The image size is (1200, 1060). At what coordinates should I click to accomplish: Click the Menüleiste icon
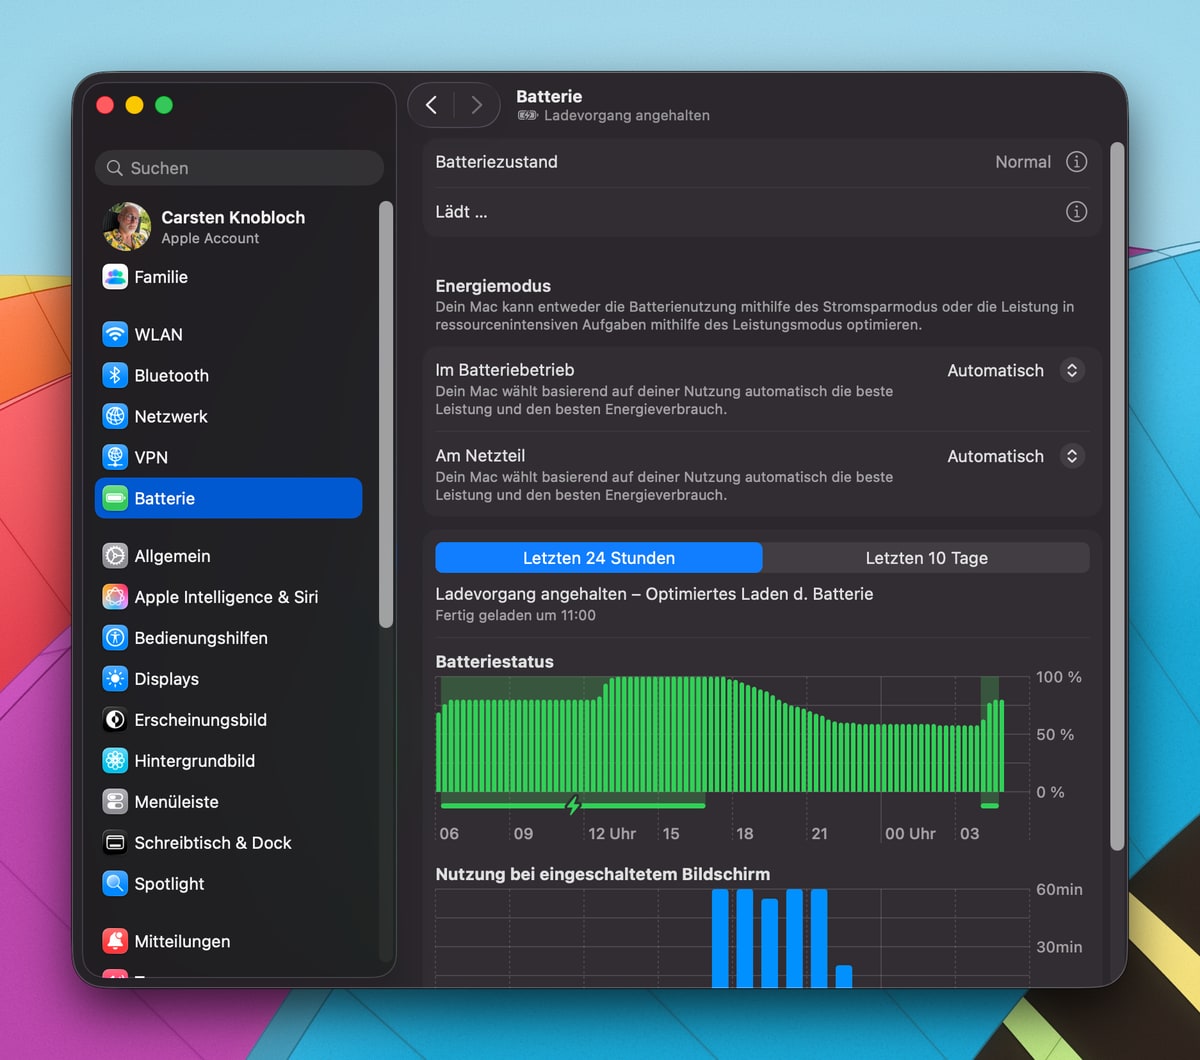tap(115, 802)
